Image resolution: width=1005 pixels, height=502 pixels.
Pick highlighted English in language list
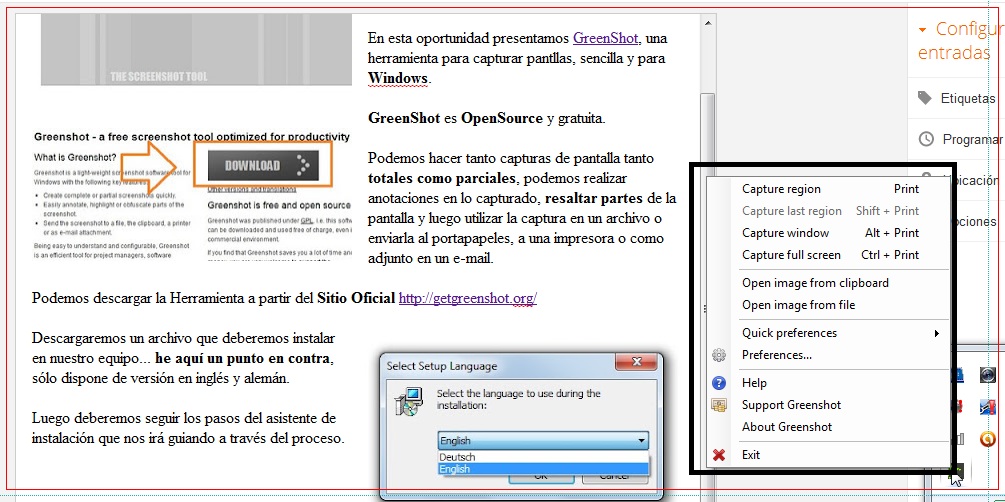[544, 469]
